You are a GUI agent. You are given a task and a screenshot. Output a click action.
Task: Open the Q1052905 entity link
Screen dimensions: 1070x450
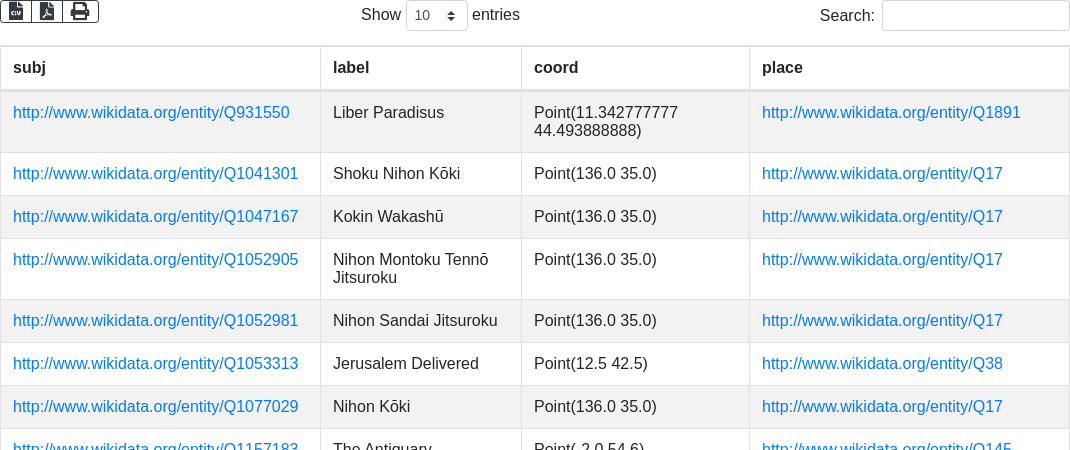[x=156, y=260]
